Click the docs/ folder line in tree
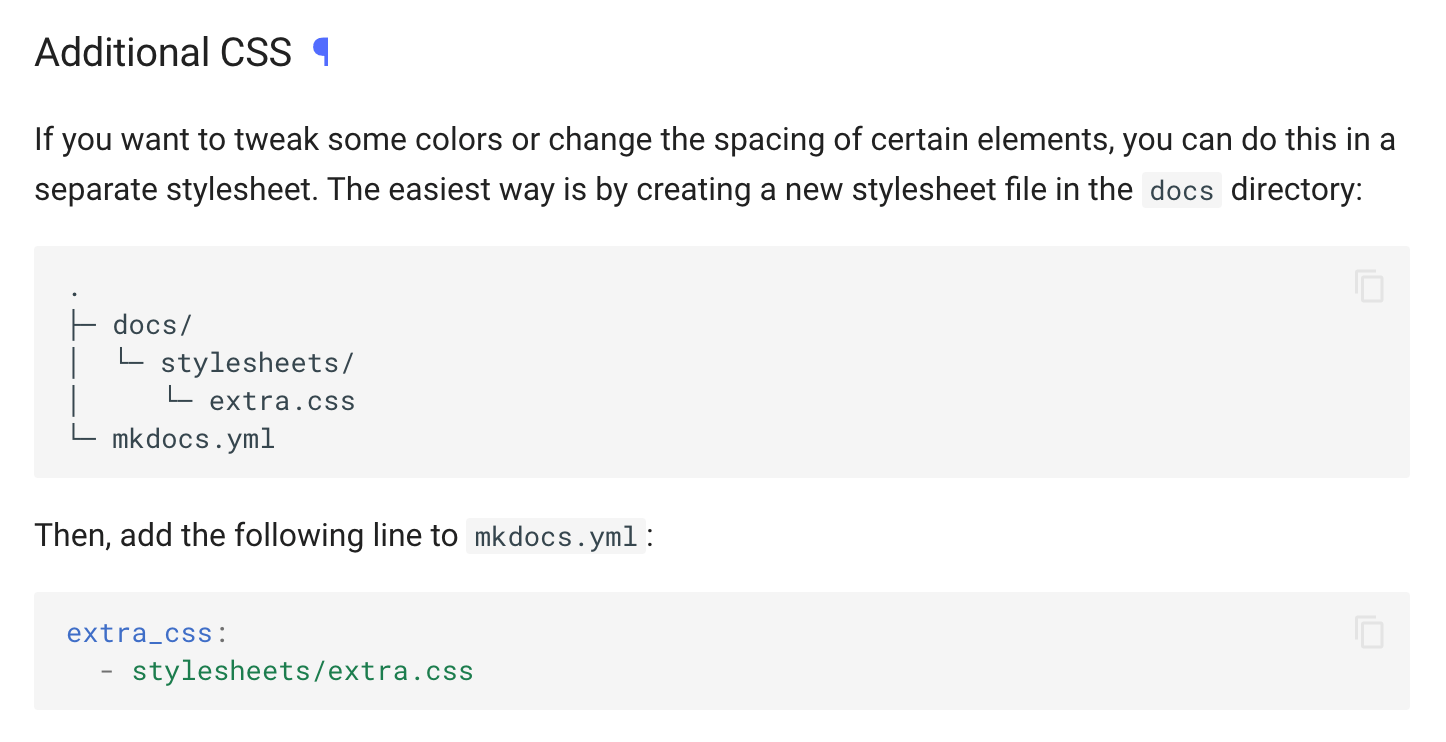The width and height of the screenshot is (1446, 742). (152, 325)
